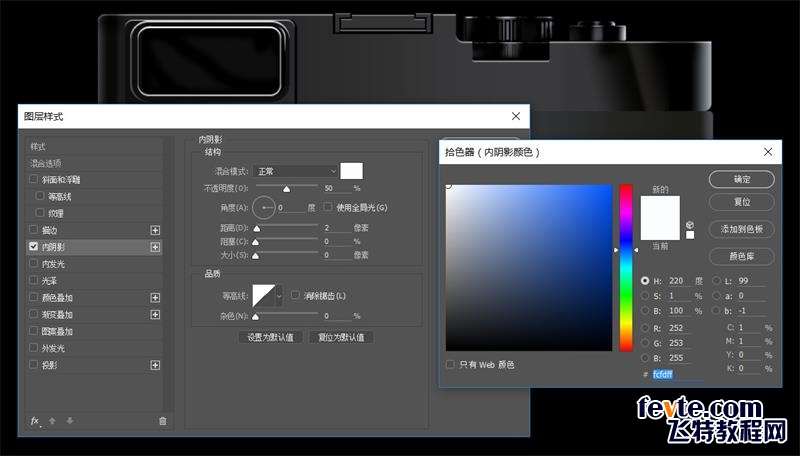Select the H hue radio button

coord(645,281)
